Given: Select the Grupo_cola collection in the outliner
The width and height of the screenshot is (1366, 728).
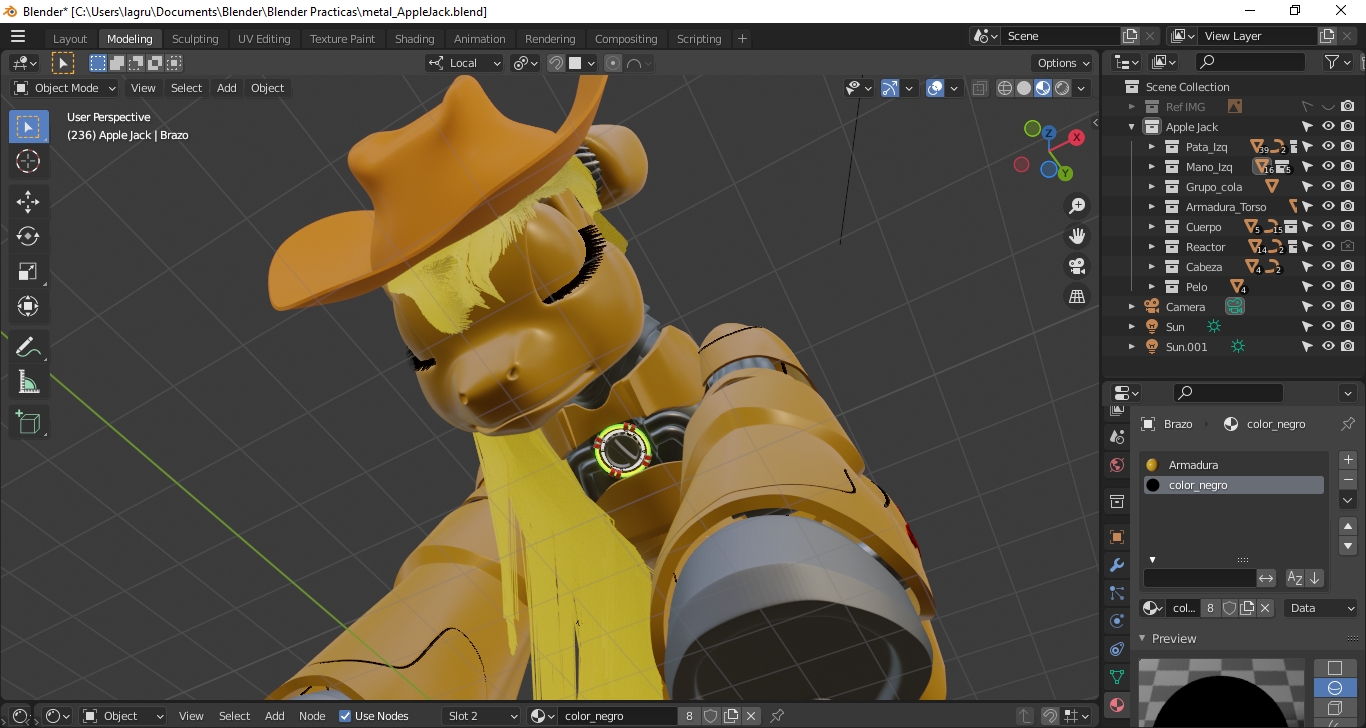Looking at the screenshot, I should click(1214, 187).
